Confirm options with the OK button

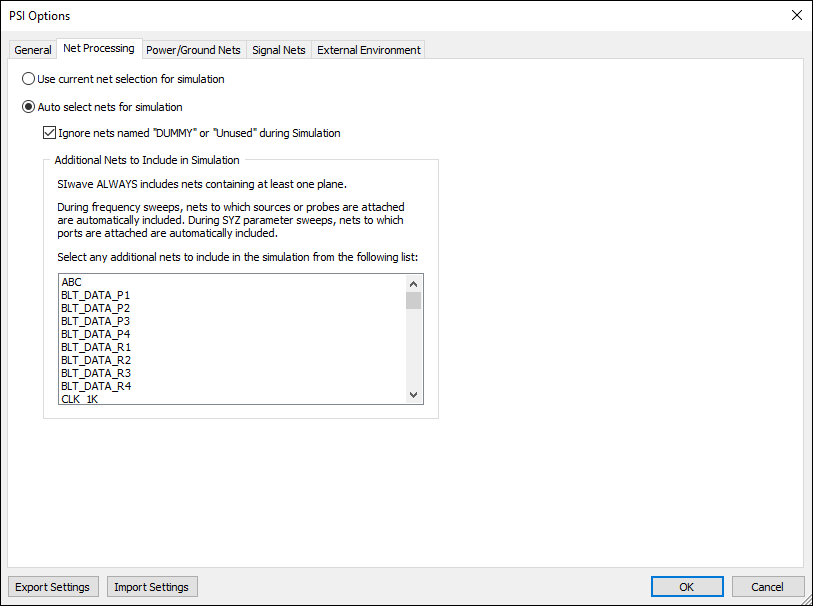tap(687, 586)
